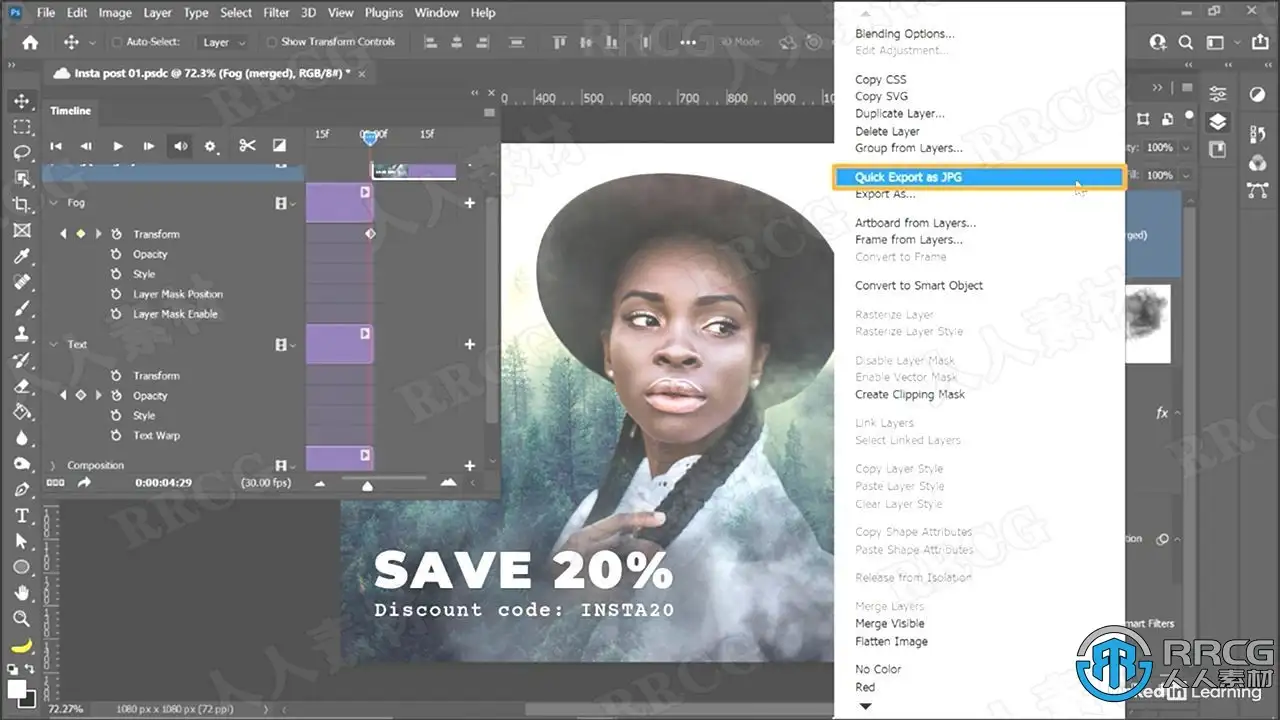Select the Zoom tool
Image resolution: width=1280 pixels, height=720 pixels.
(21, 619)
